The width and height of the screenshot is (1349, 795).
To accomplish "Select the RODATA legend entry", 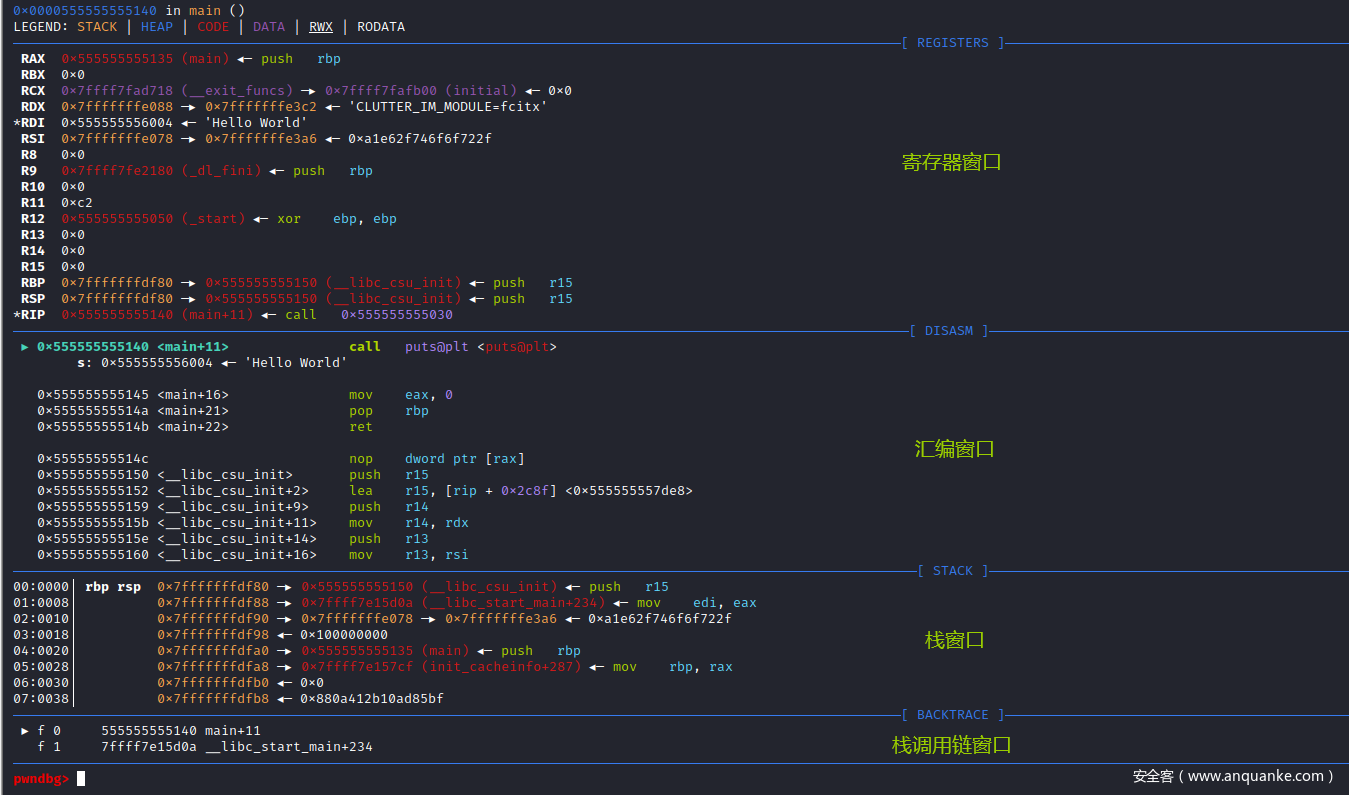I will pyautogui.click(x=381, y=27).
